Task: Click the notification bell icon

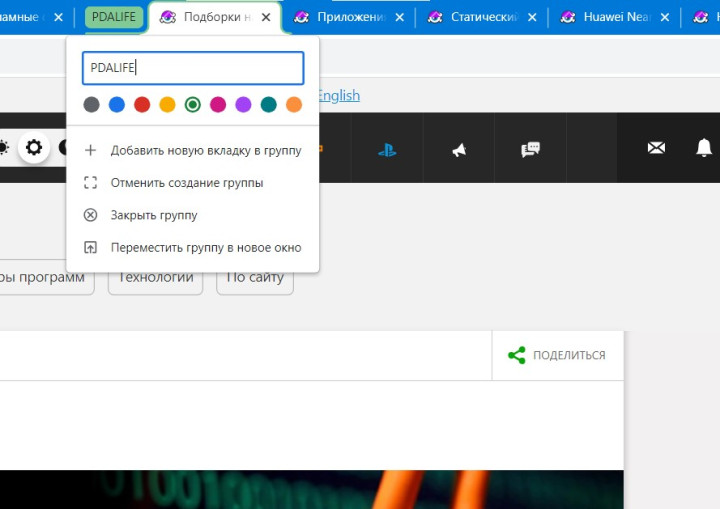Action: point(704,148)
